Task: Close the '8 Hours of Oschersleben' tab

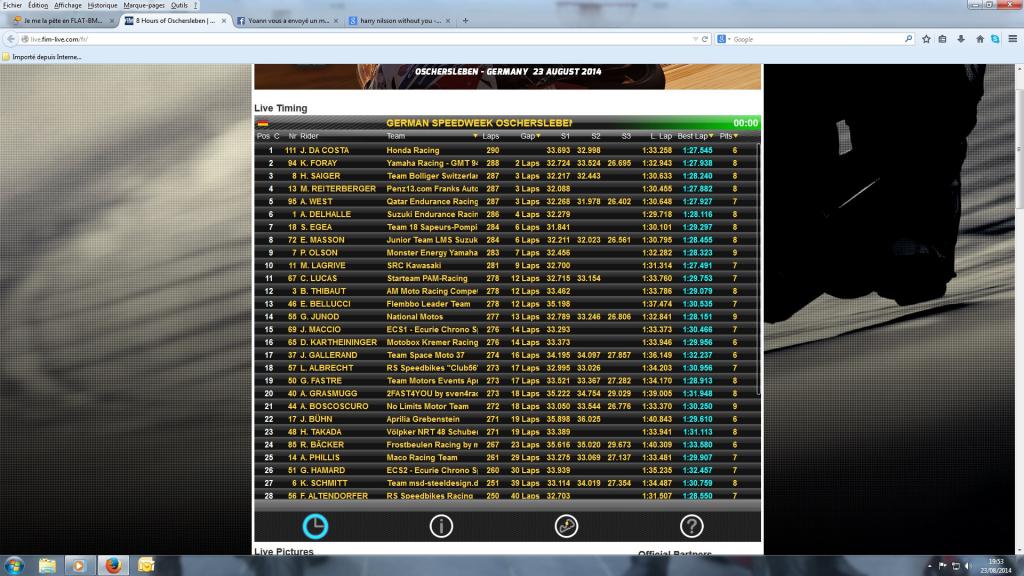Action: tap(224, 21)
